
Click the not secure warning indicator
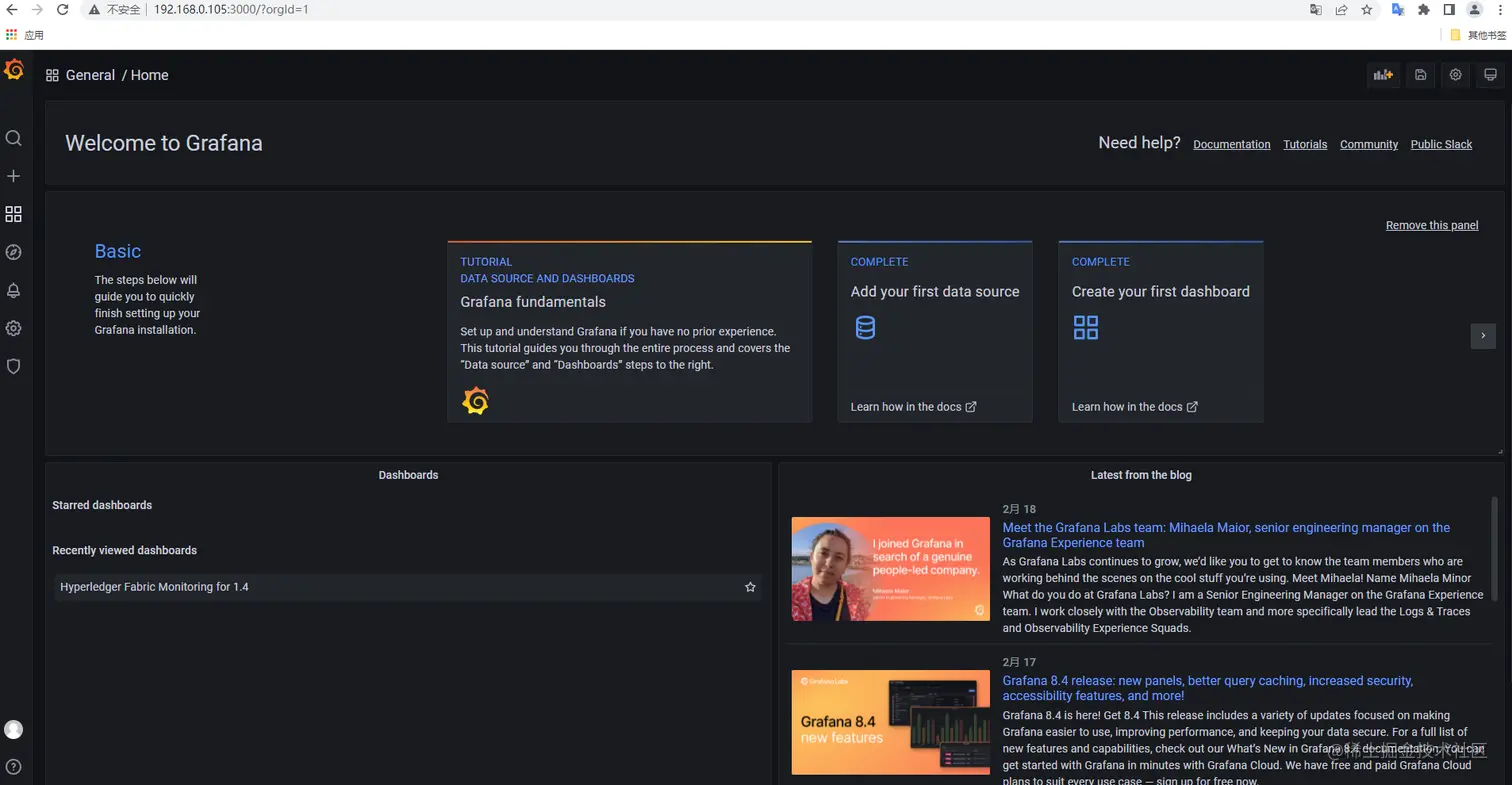click(116, 9)
